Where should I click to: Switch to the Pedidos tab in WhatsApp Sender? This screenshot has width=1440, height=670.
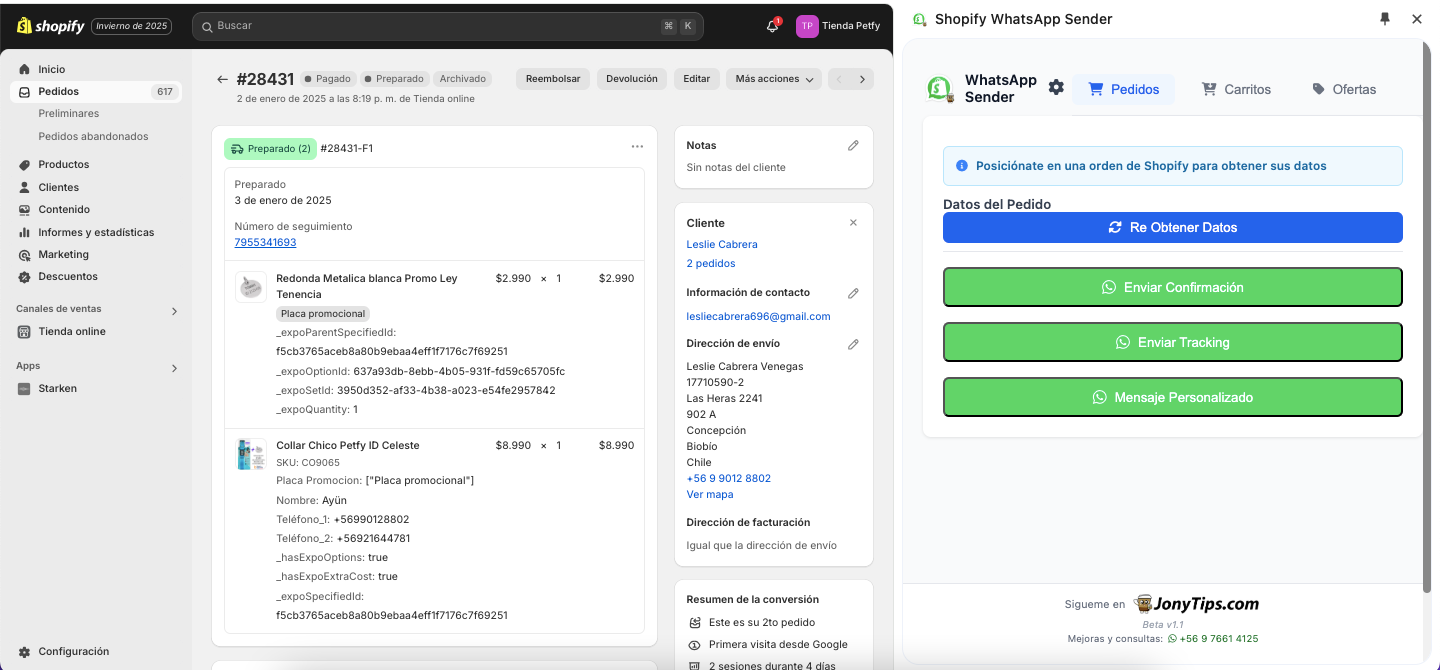pyautogui.click(x=1123, y=89)
